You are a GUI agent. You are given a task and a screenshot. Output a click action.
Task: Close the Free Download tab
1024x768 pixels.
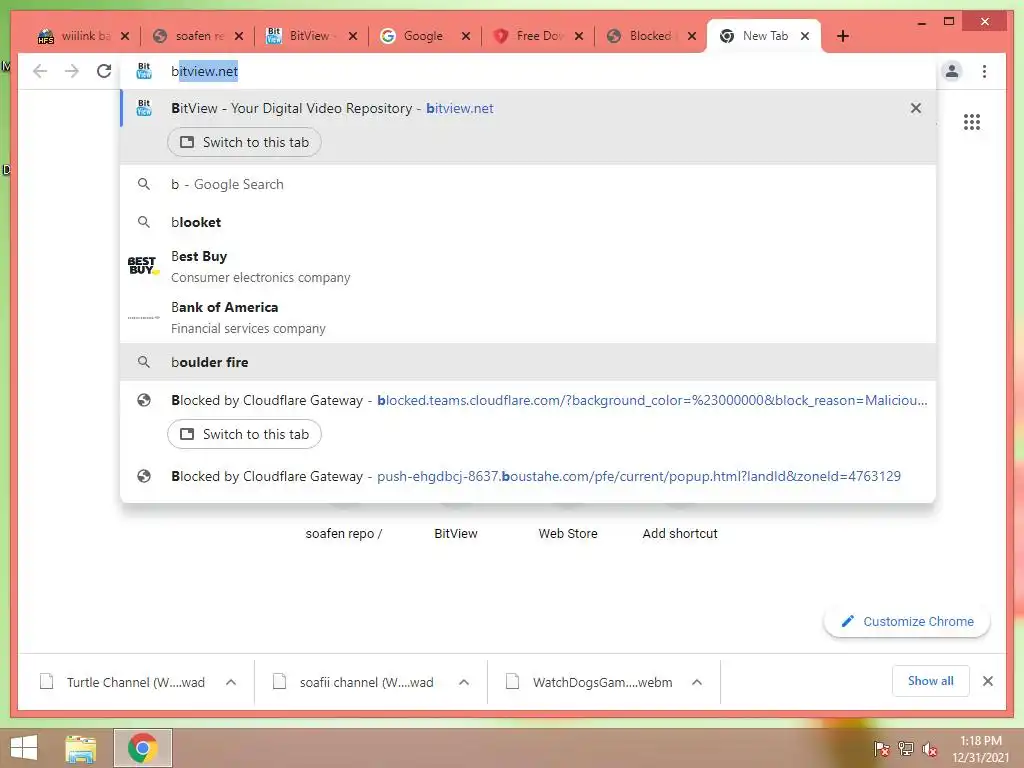tap(579, 36)
